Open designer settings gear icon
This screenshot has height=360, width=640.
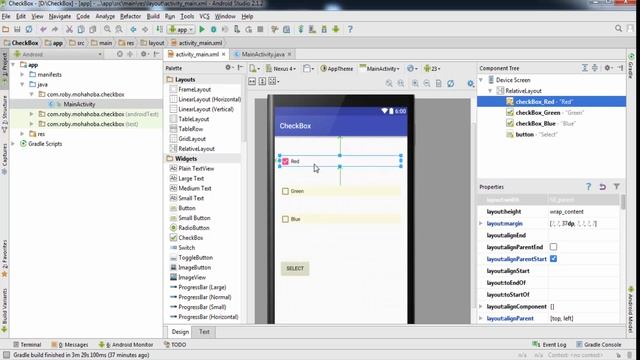(471, 83)
